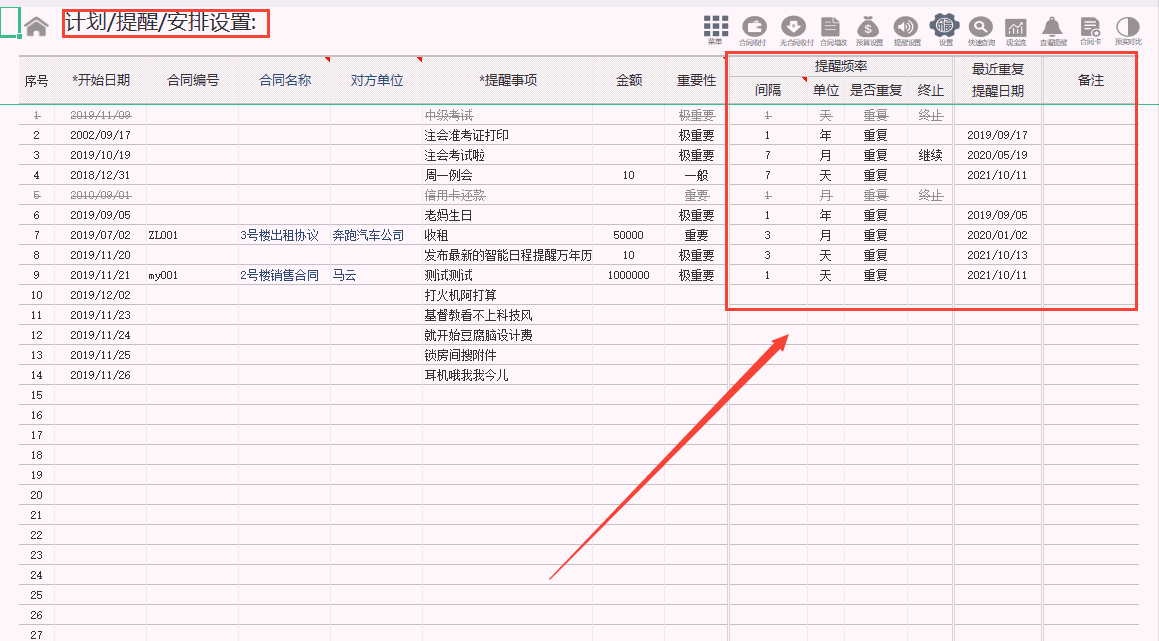This screenshot has height=641, width=1159.
Task: Start 快速查询 with the magnifier icon
Action: pos(981,25)
